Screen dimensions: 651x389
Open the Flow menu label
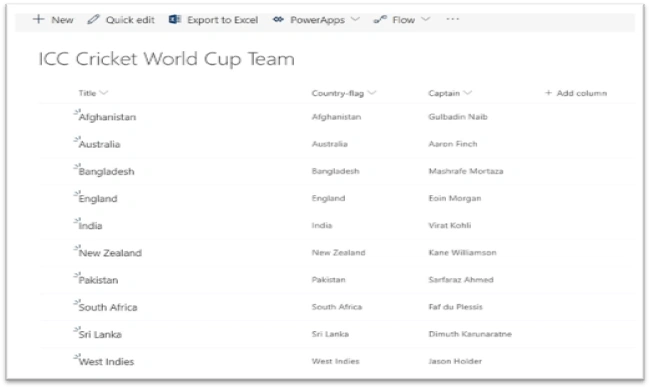pyautogui.click(x=404, y=20)
